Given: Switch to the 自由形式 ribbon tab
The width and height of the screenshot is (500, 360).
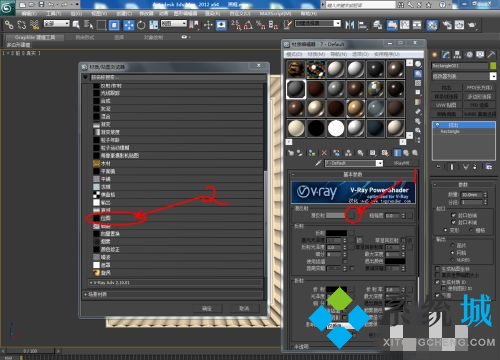Looking at the screenshot, I should tap(85, 38).
